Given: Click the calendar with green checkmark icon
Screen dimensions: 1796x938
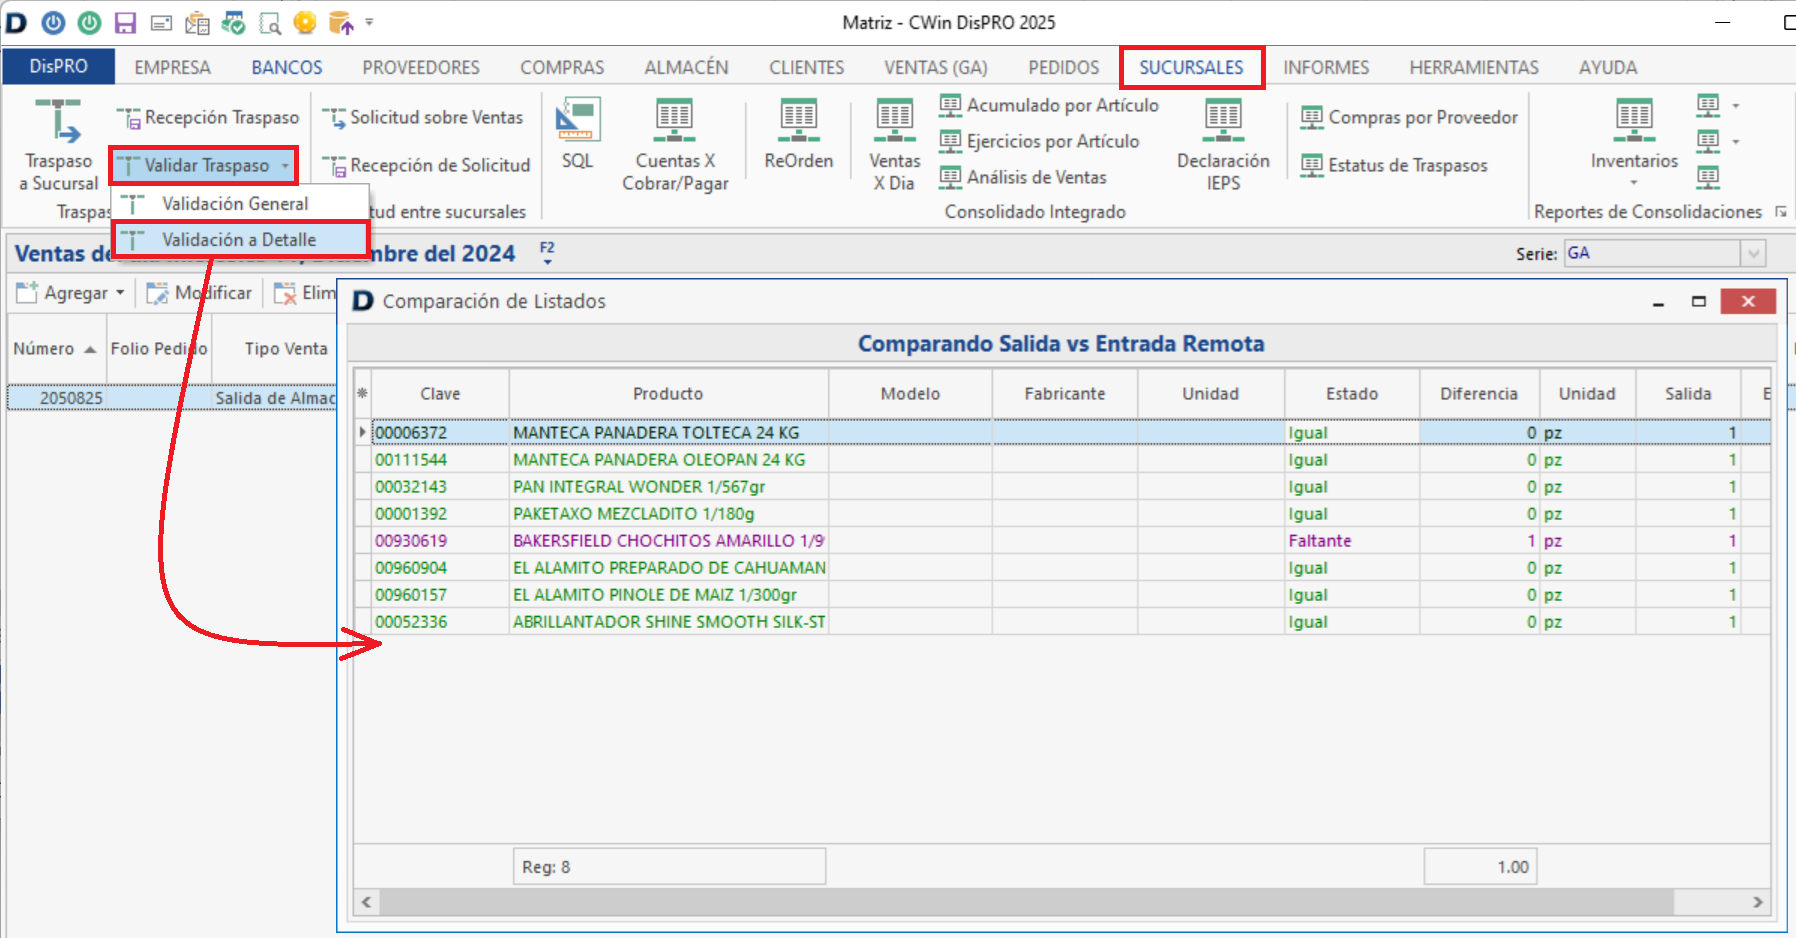Looking at the screenshot, I should click(x=234, y=22).
